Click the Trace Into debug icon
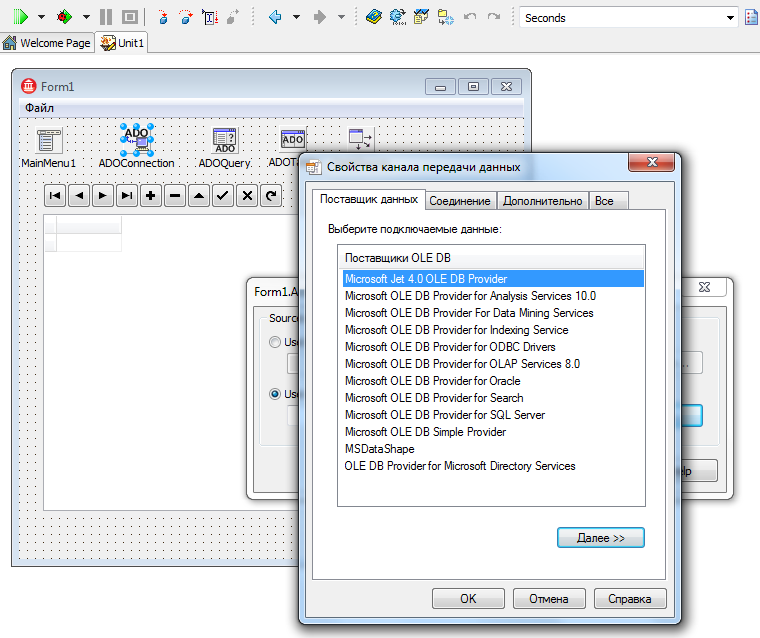The width and height of the screenshot is (760, 638). tap(163, 17)
